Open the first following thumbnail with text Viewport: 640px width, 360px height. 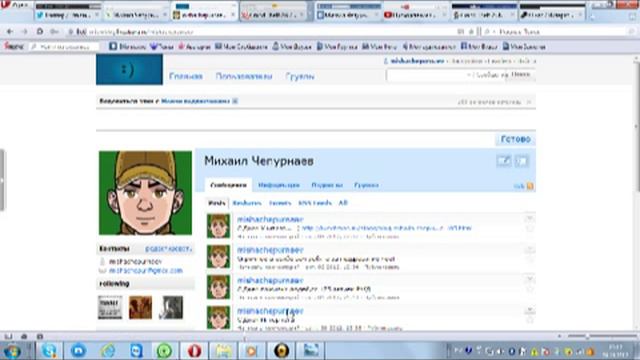pyautogui.click(x=110, y=307)
